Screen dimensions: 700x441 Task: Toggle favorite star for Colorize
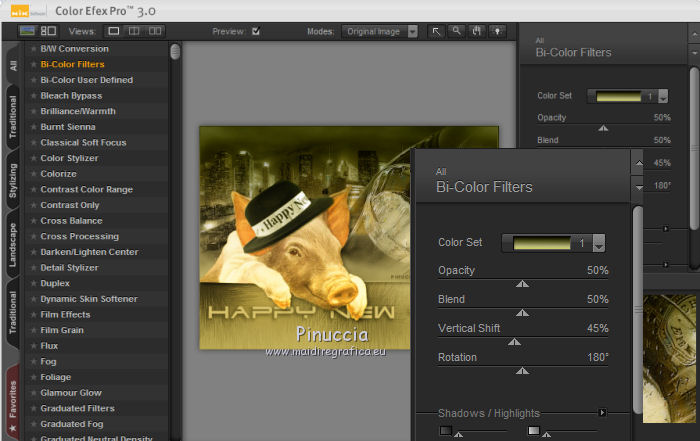(33, 174)
